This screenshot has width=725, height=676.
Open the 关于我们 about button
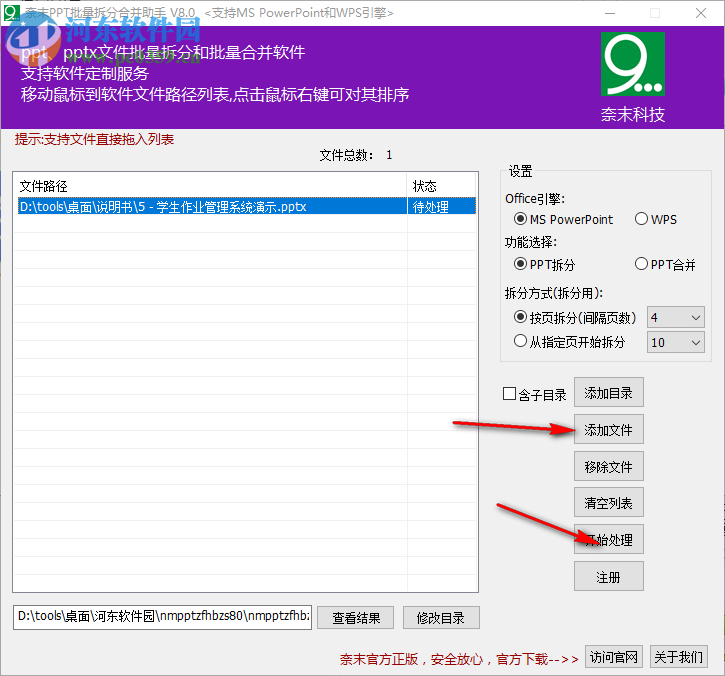[x=679, y=657]
